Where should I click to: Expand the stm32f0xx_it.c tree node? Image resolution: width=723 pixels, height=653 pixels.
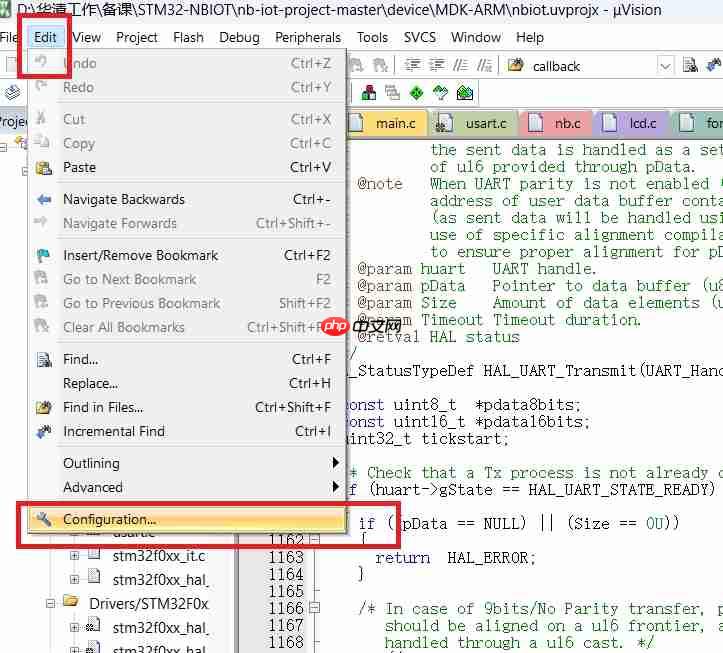click(74, 555)
